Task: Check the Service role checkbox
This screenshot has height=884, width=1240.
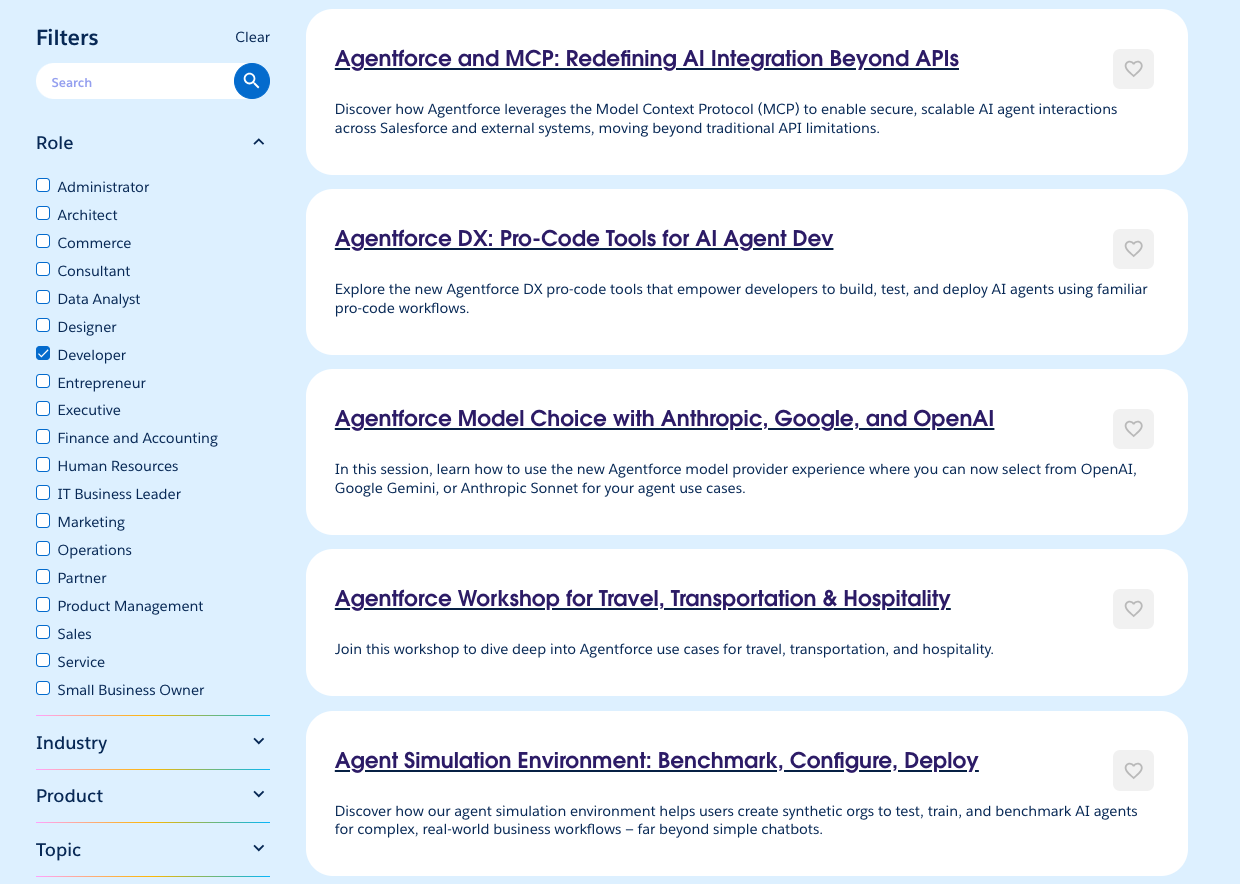Action: [43, 660]
